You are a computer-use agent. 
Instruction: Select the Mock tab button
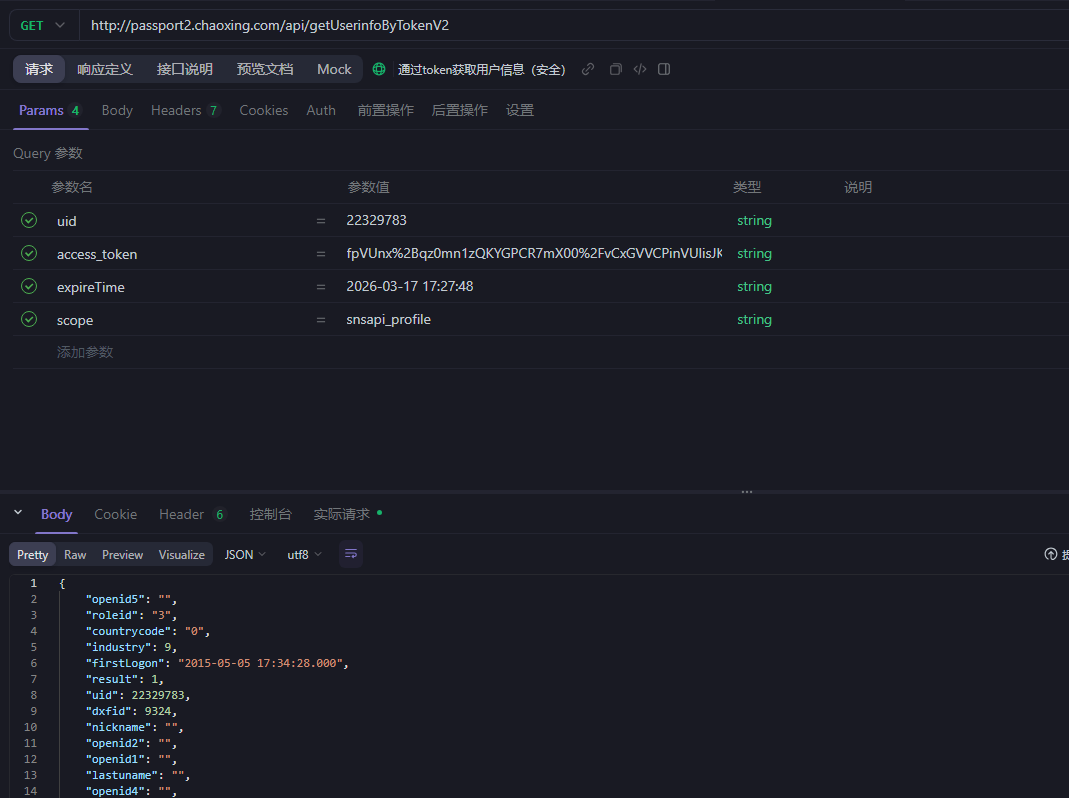[334, 69]
